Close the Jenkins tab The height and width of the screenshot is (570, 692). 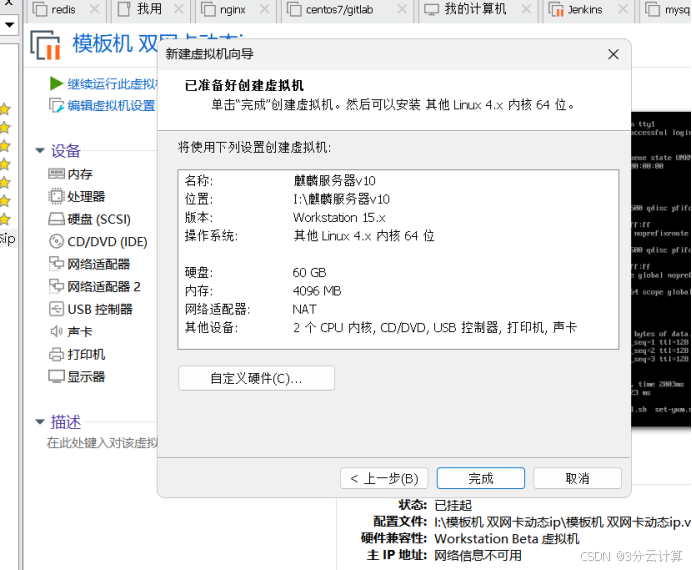622,9
